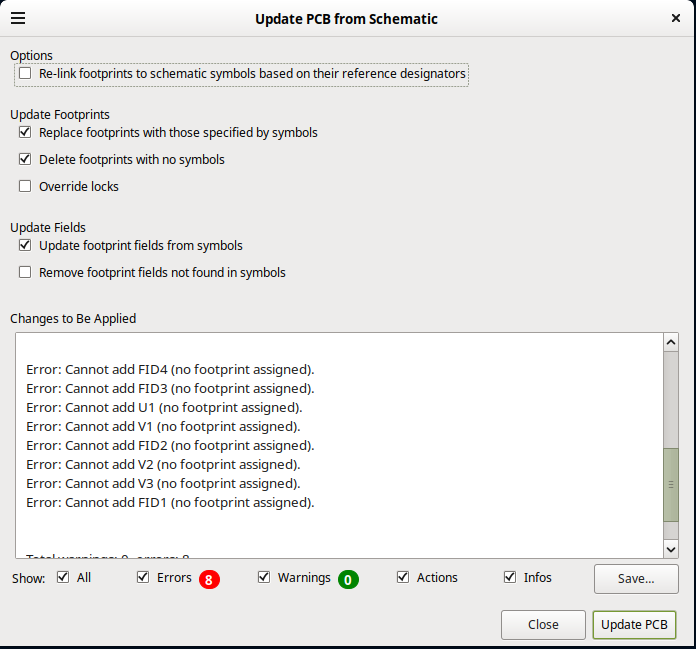
Task: Click the red error count badge
Action: (208, 579)
